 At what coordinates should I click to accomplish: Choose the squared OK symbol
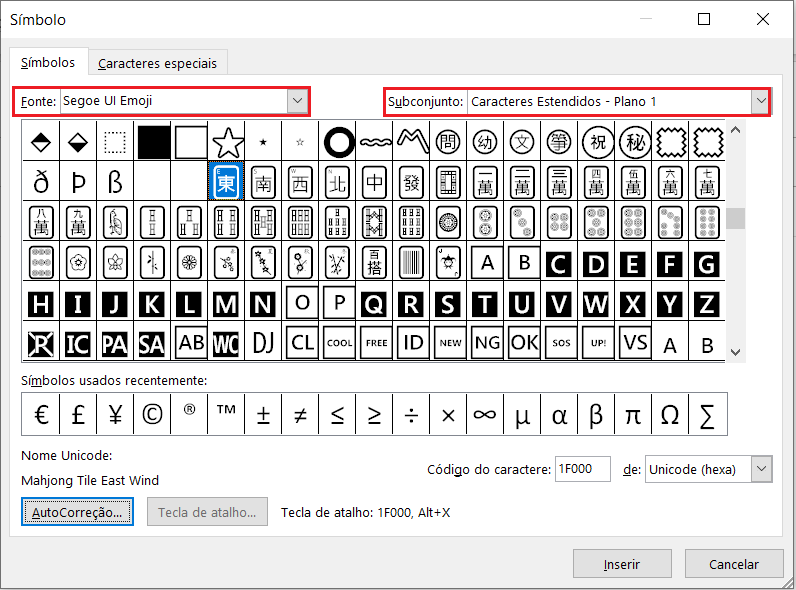click(524, 343)
